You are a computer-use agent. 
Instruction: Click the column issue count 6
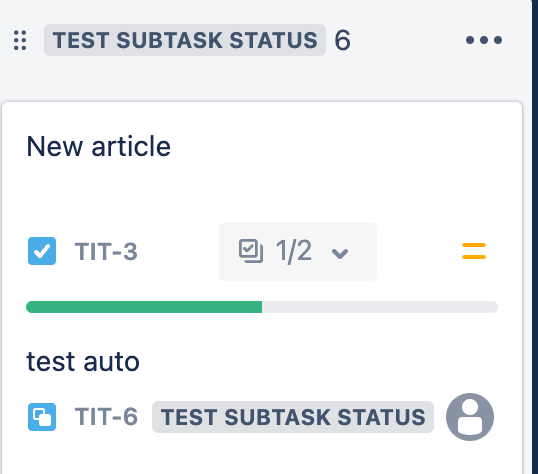point(342,40)
